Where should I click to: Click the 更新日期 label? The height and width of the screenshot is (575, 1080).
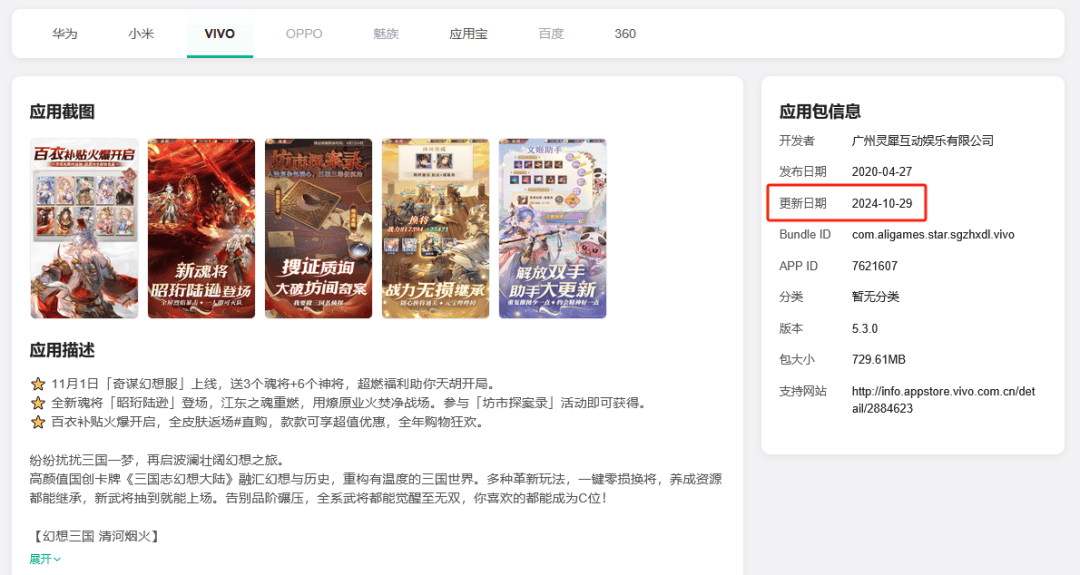tap(802, 203)
